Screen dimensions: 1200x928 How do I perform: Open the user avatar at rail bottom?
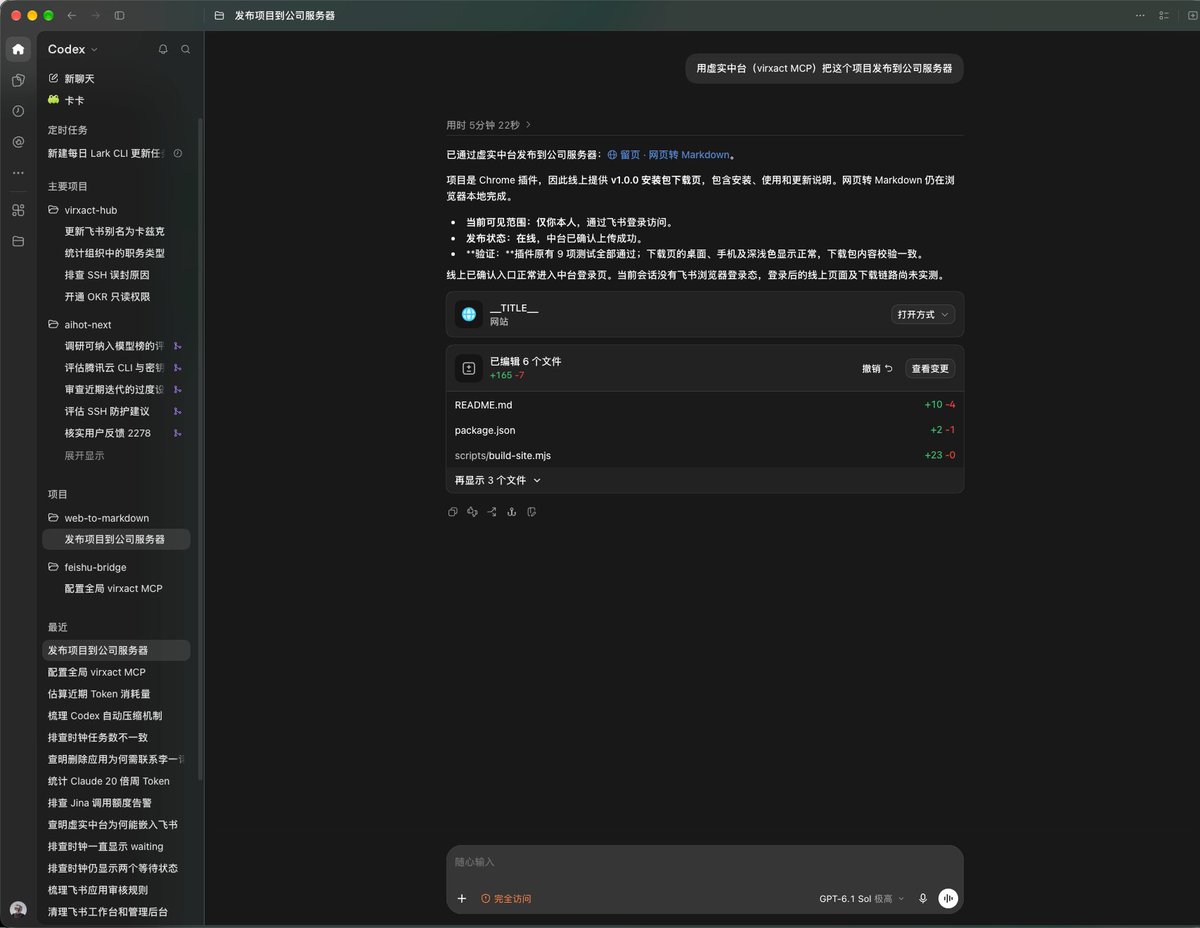pyautogui.click(x=18, y=909)
